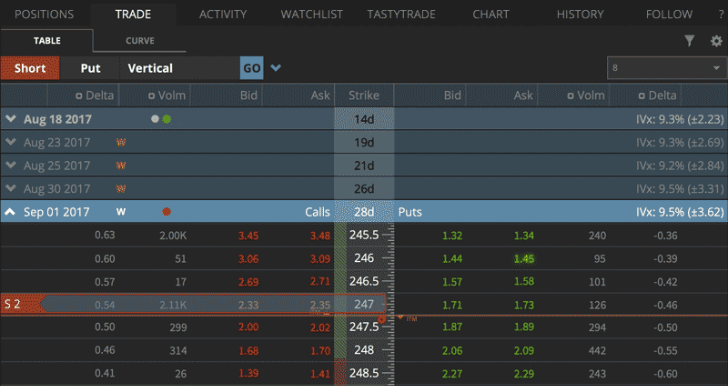Click call ask 3.09 at strike 246
Screen dimensions: 728x386
point(320,259)
